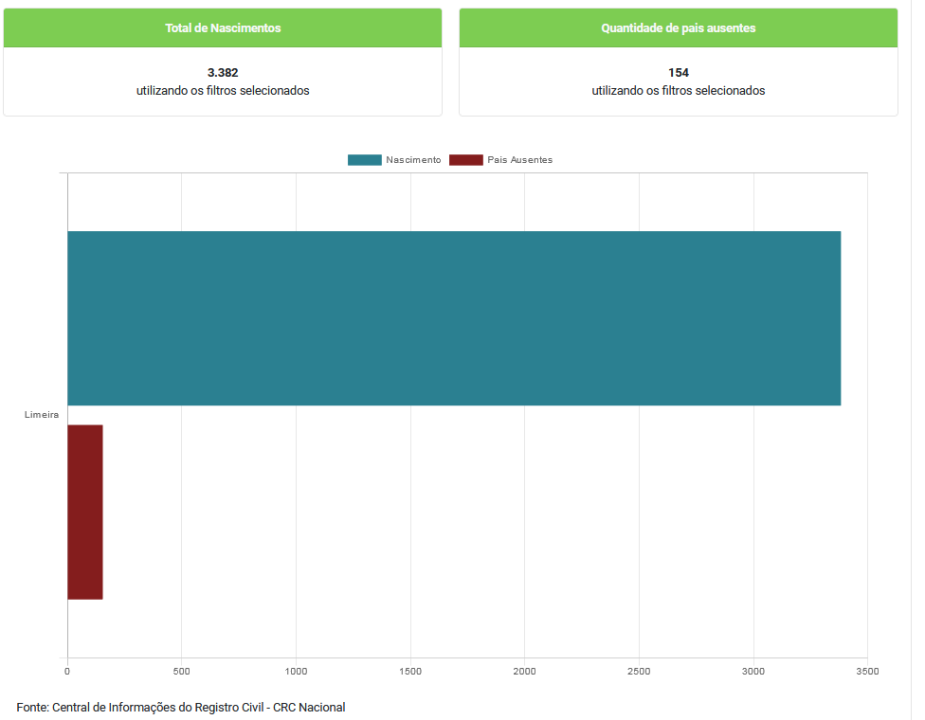Toggle the Pais Ausentes legend color box
This screenshot has height=720, width=925.
click(x=466, y=160)
